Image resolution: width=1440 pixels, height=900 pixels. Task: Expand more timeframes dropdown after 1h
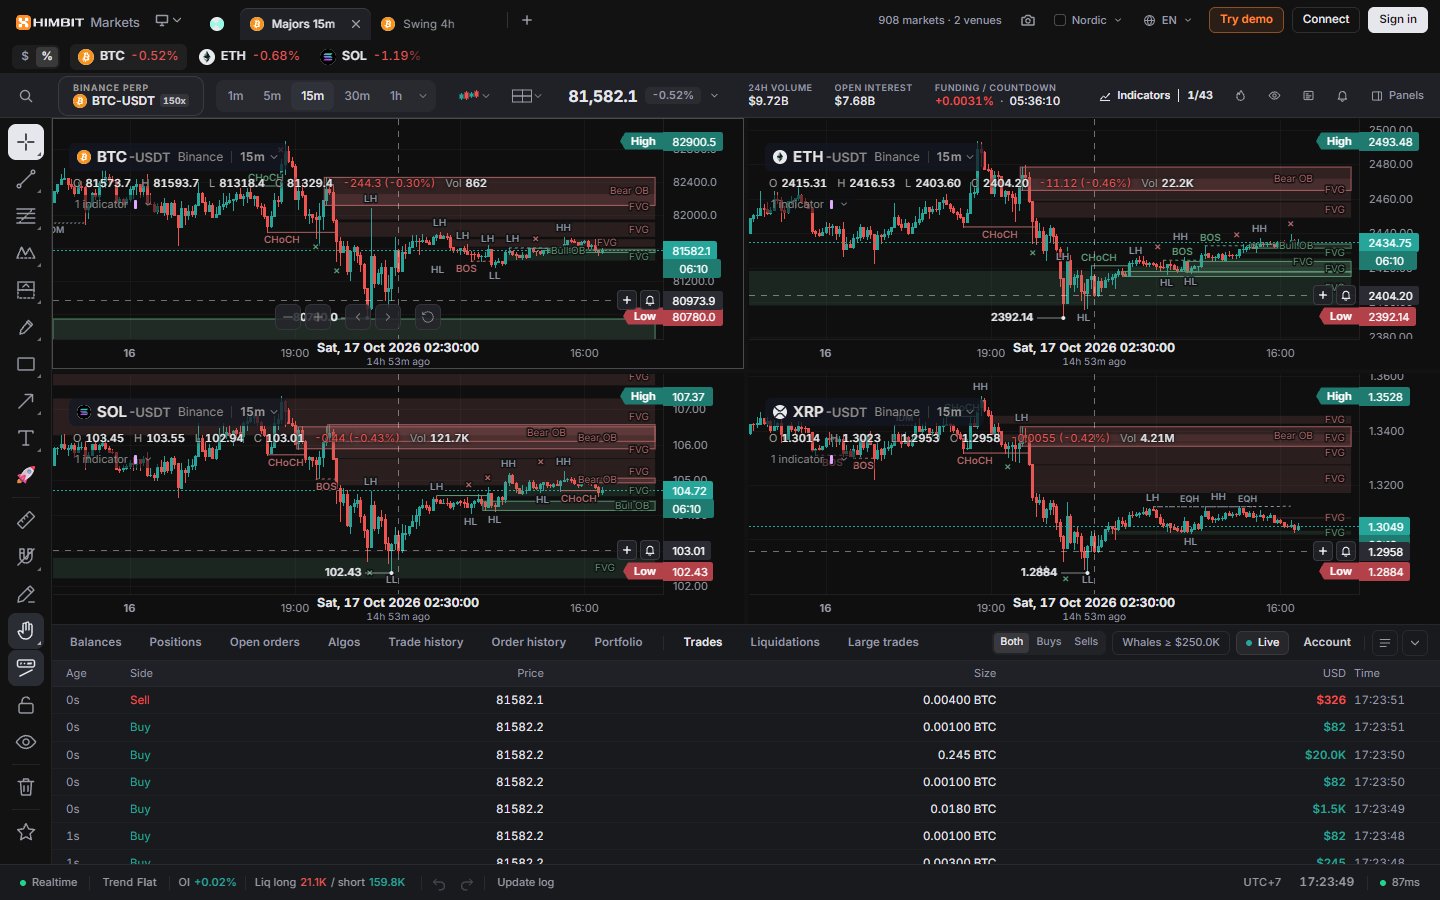pyautogui.click(x=423, y=96)
